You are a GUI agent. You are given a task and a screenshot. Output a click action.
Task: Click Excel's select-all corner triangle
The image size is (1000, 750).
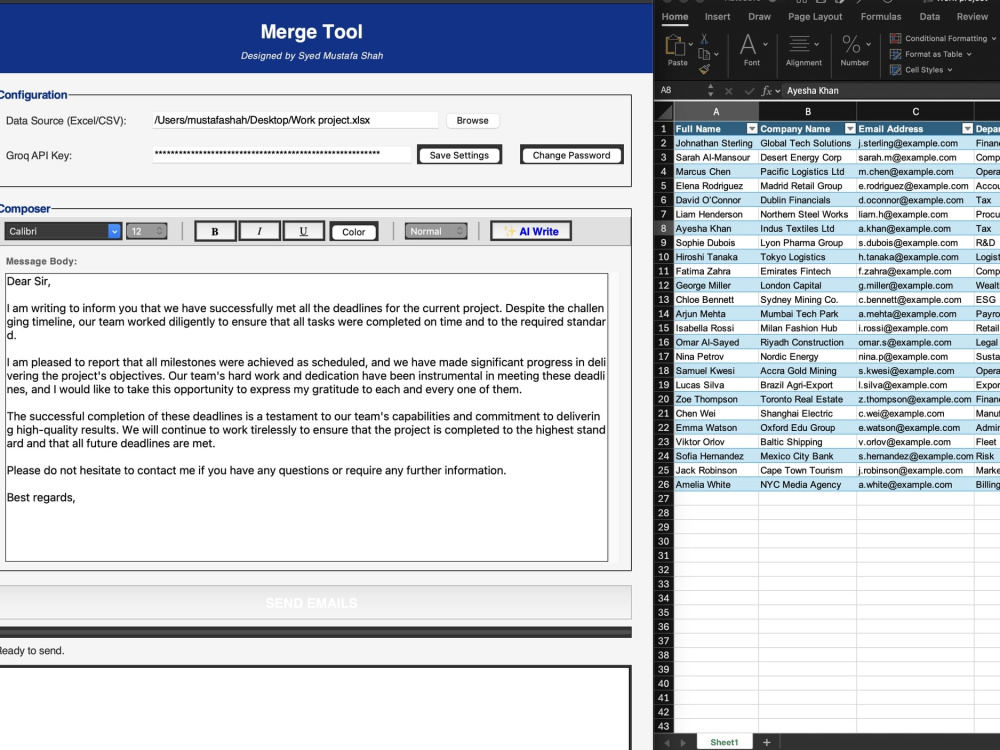[665, 113]
